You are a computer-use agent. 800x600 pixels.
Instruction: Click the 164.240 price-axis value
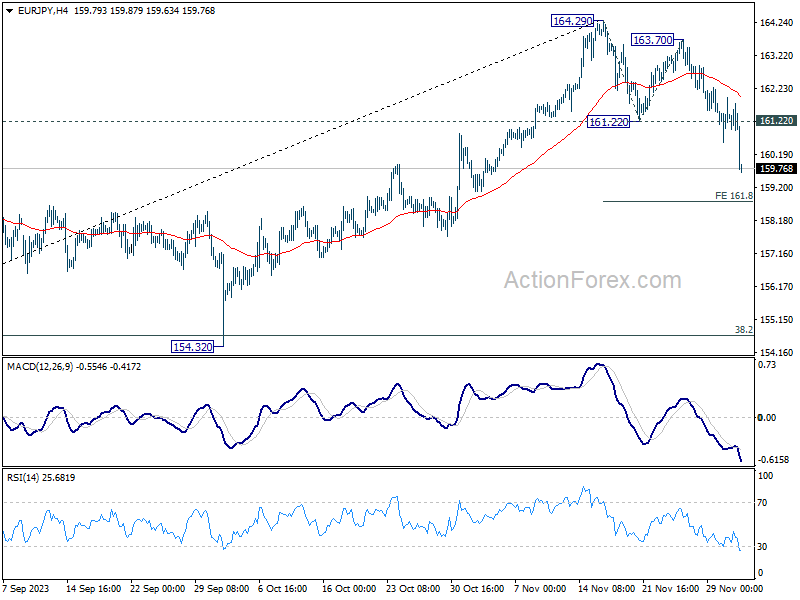click(x=777, y=22)
